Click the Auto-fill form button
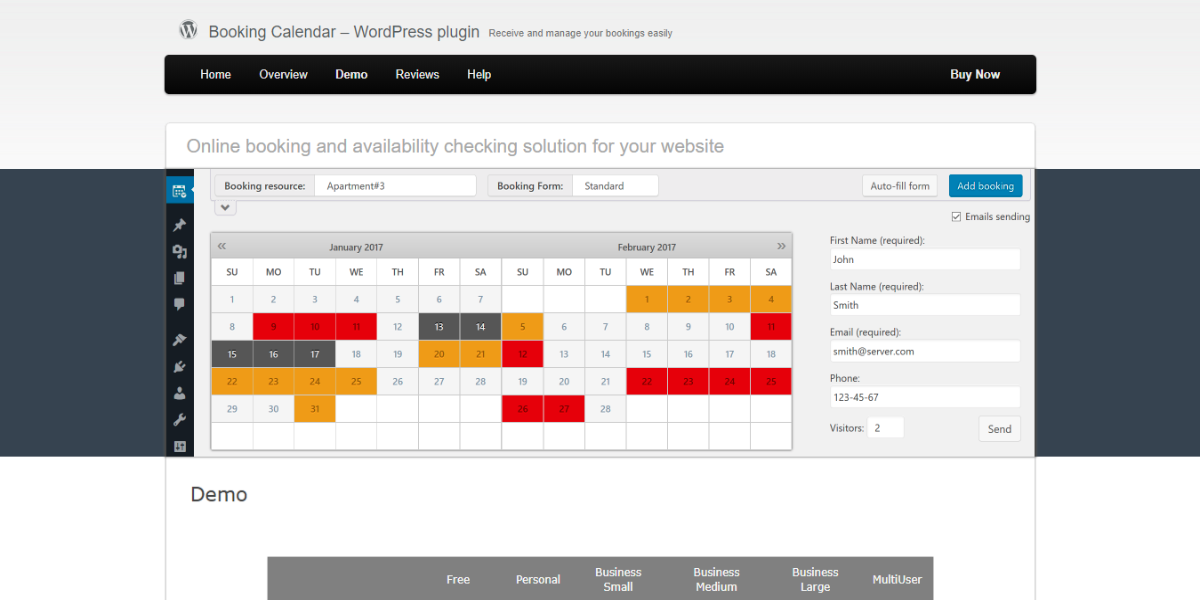The image size is (1200, 600). (x=900, y=186)
